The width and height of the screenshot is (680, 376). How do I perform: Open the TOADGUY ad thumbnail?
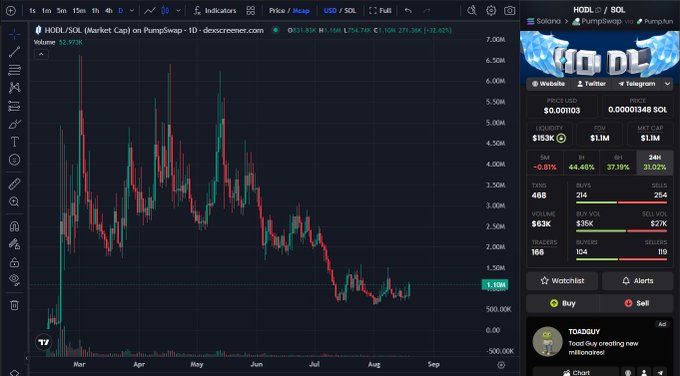pos(547,342)
